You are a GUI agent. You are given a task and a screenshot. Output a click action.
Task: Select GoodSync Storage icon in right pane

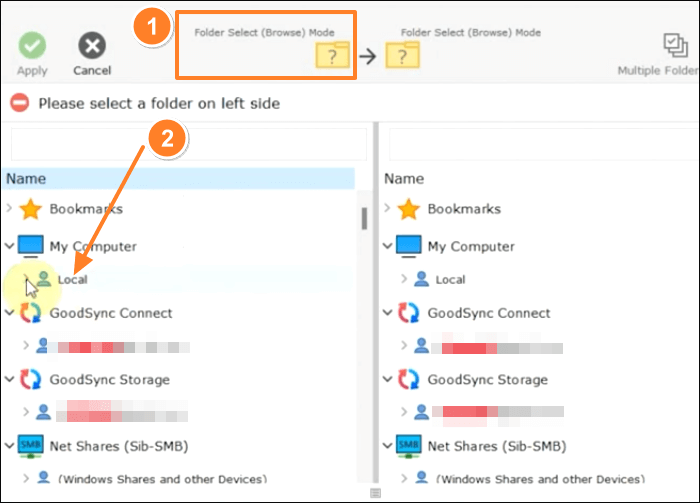coord(409,380)
